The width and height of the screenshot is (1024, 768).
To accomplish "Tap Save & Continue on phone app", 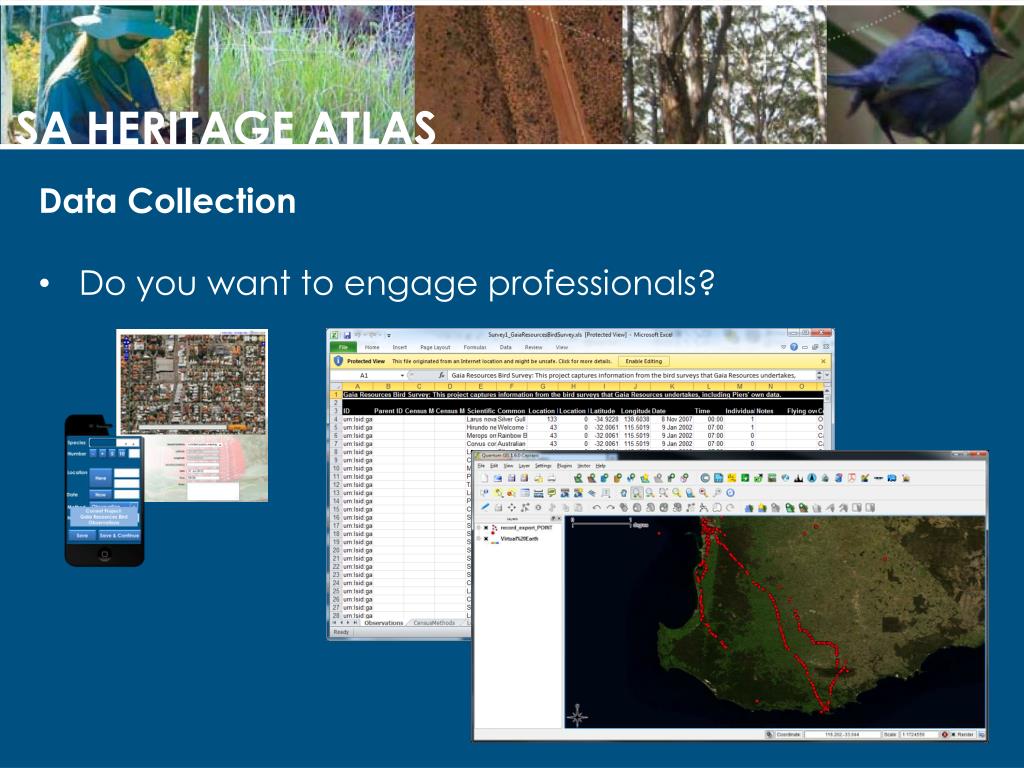I will pos(119,535).
